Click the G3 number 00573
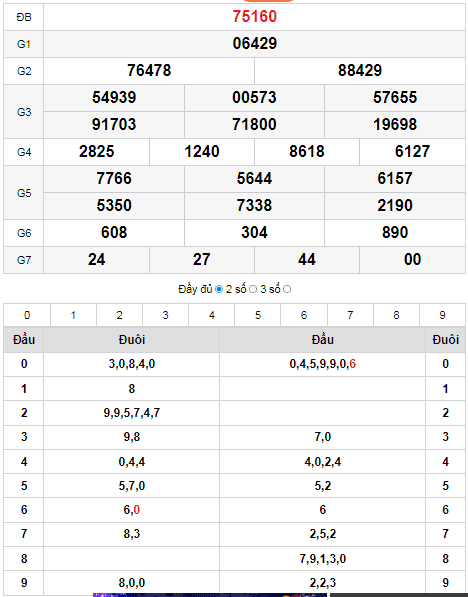This screenshot has height=597, width=468. [254, 97]
